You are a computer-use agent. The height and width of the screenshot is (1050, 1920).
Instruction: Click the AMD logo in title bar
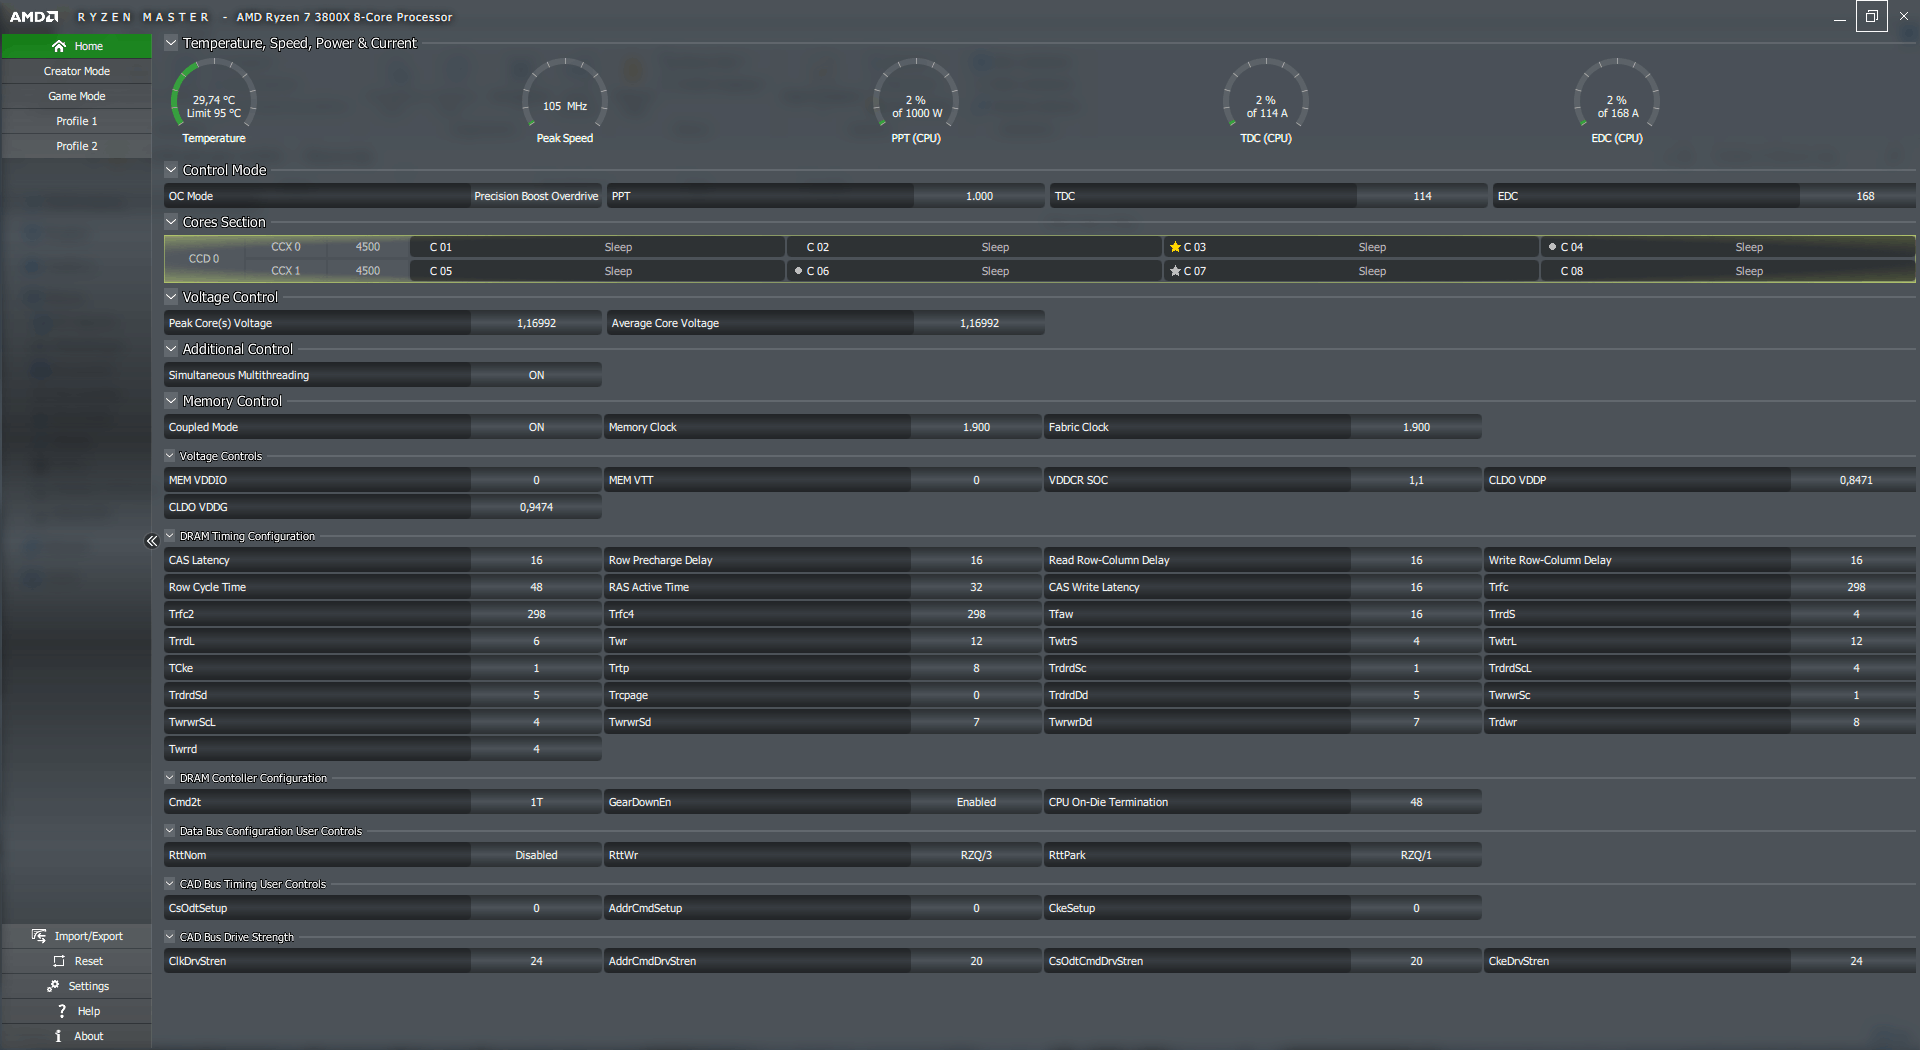pos(34,17)
